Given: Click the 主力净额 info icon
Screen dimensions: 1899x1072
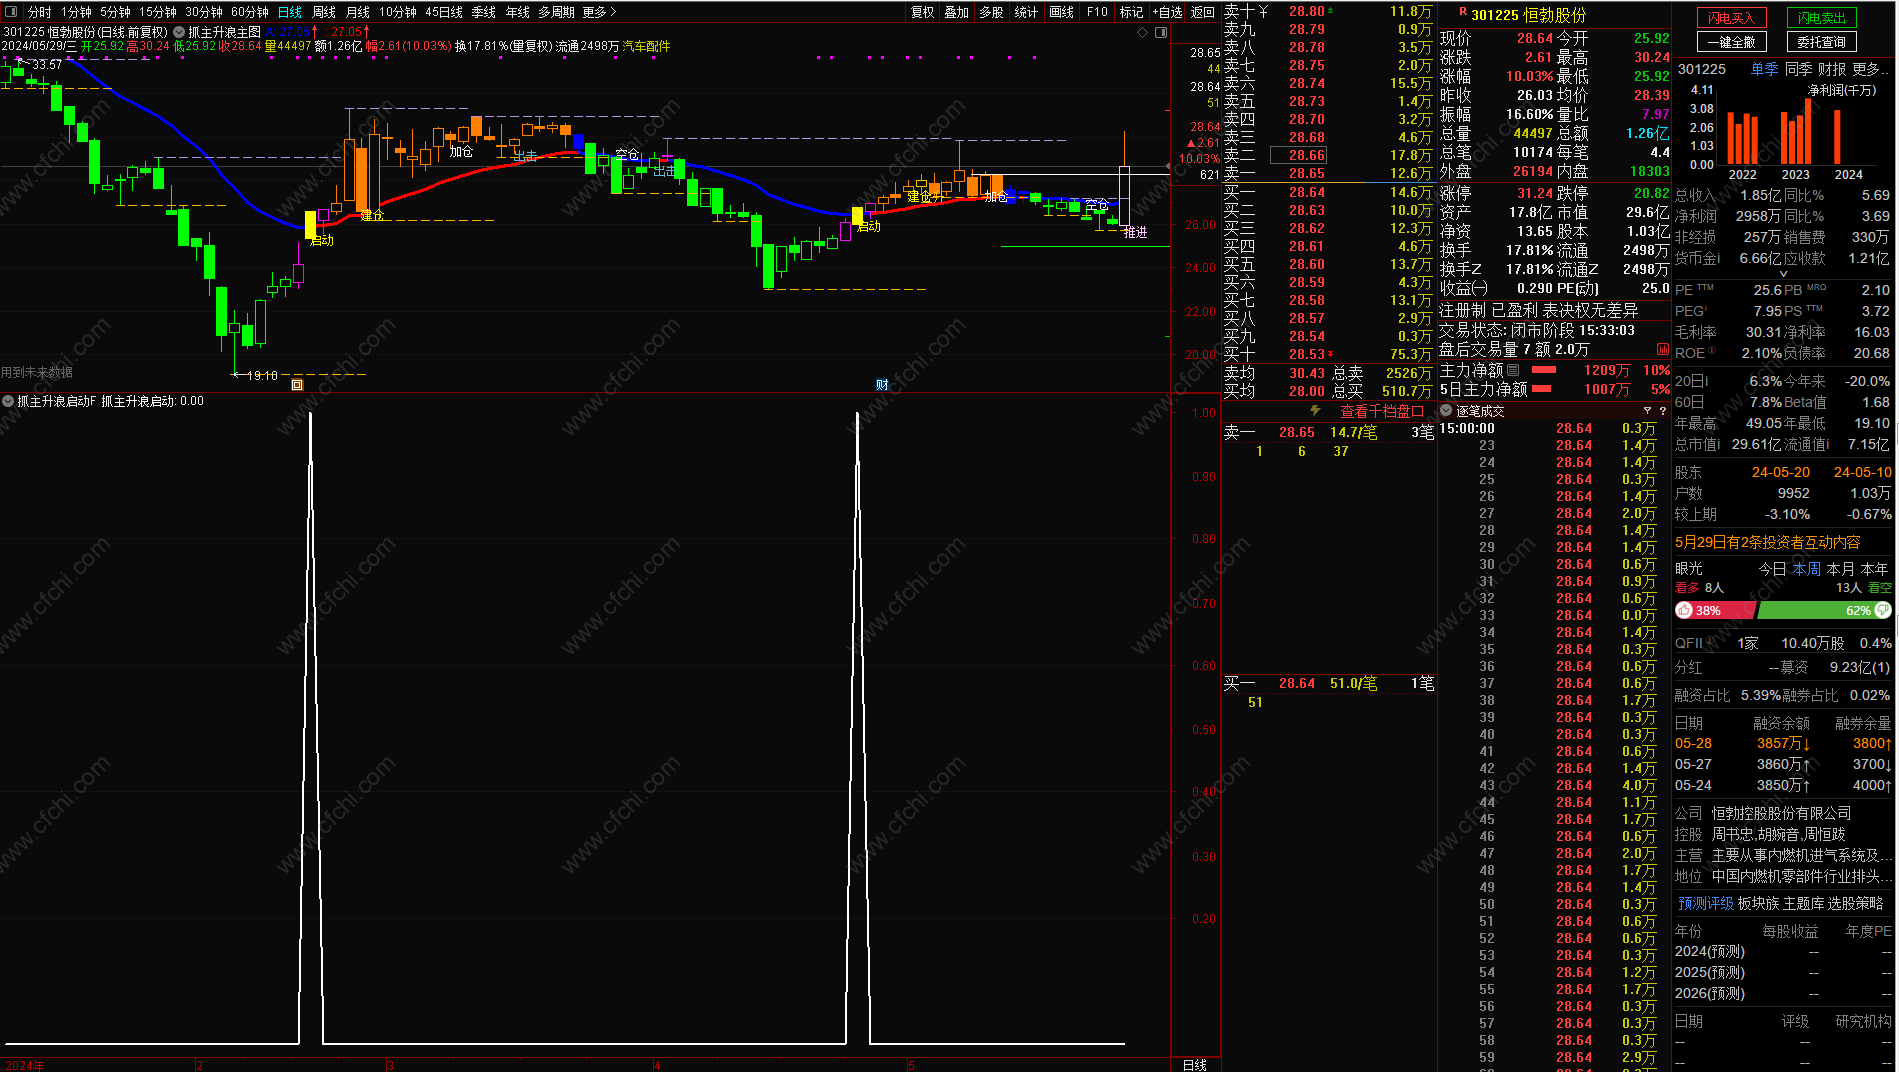Looking at the screenshot, I should [1513, 370].
